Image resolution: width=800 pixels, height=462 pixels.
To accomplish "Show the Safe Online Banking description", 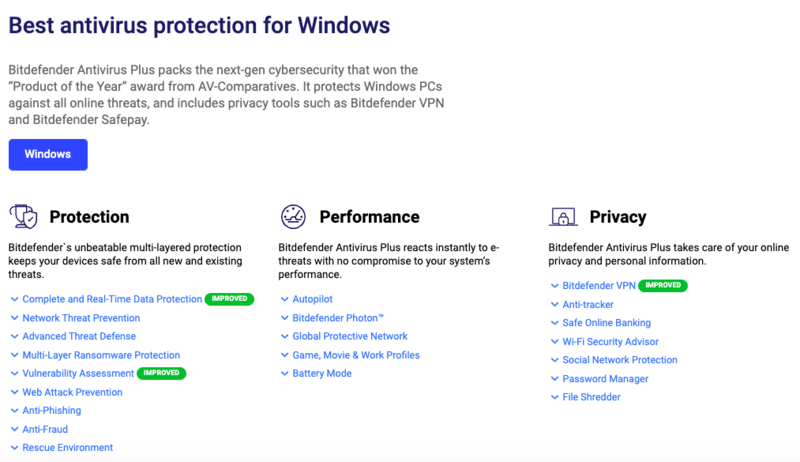I will 607,323.
